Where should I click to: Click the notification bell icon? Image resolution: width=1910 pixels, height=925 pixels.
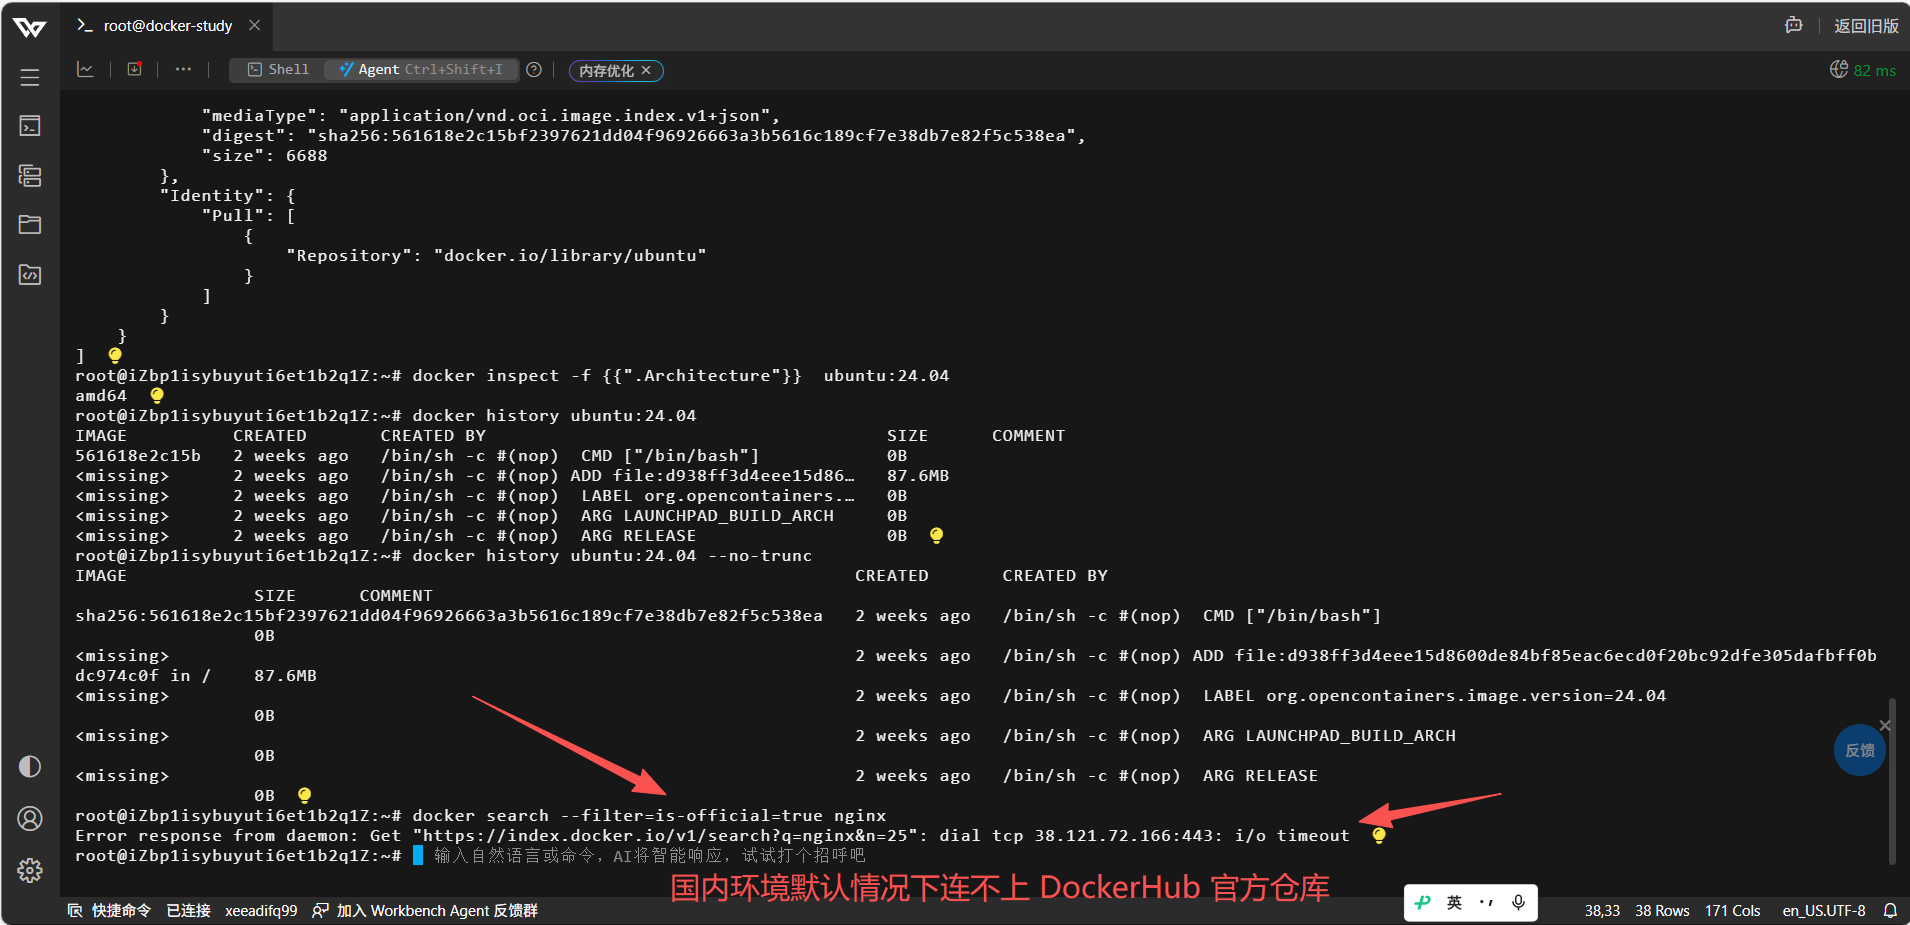(1890, 910)
